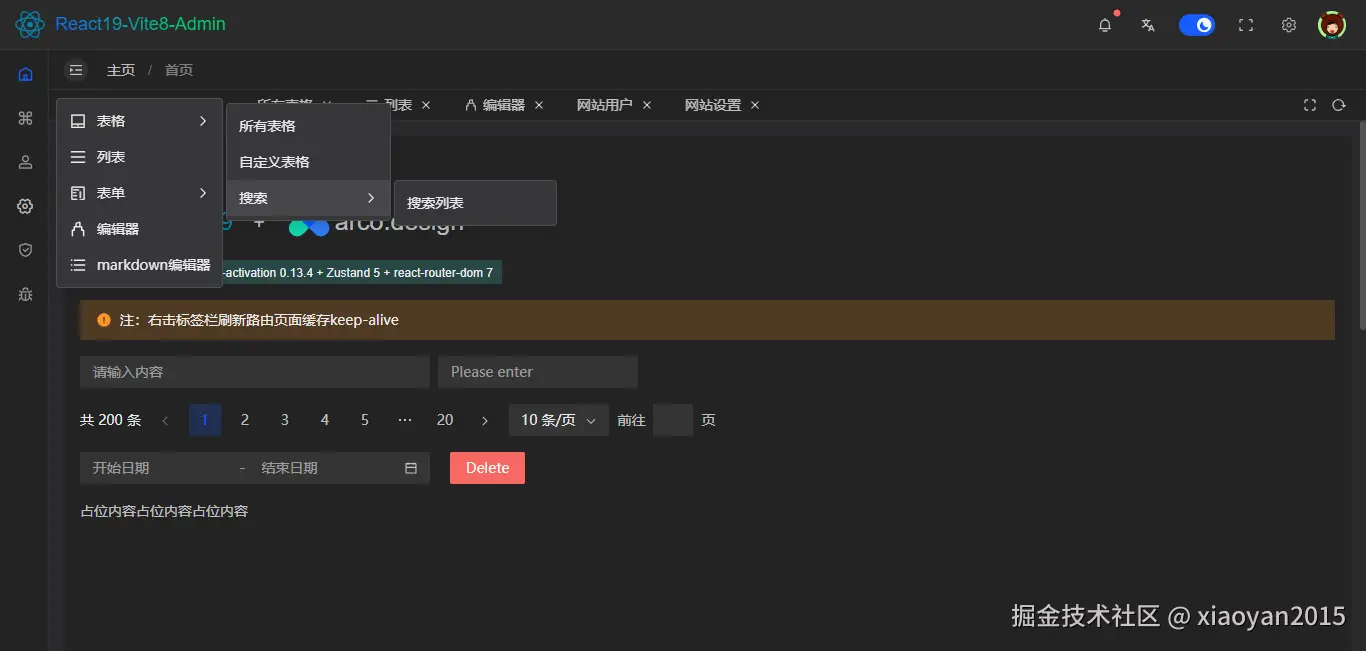
Task: Close the 网站用户 tab
Action: click(x=647, y=105)
